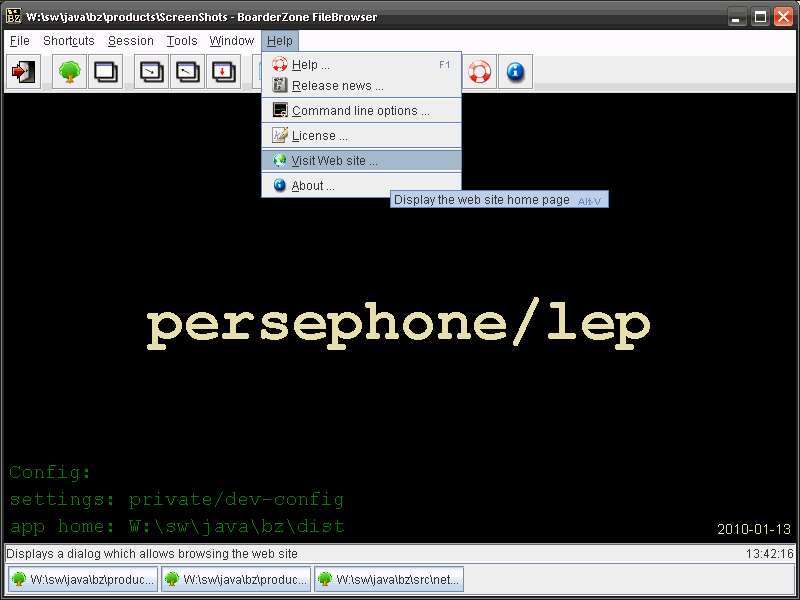This screenshot has height=600, width=800.
Task: Open the Tools menu
Action: click(182, 41)
